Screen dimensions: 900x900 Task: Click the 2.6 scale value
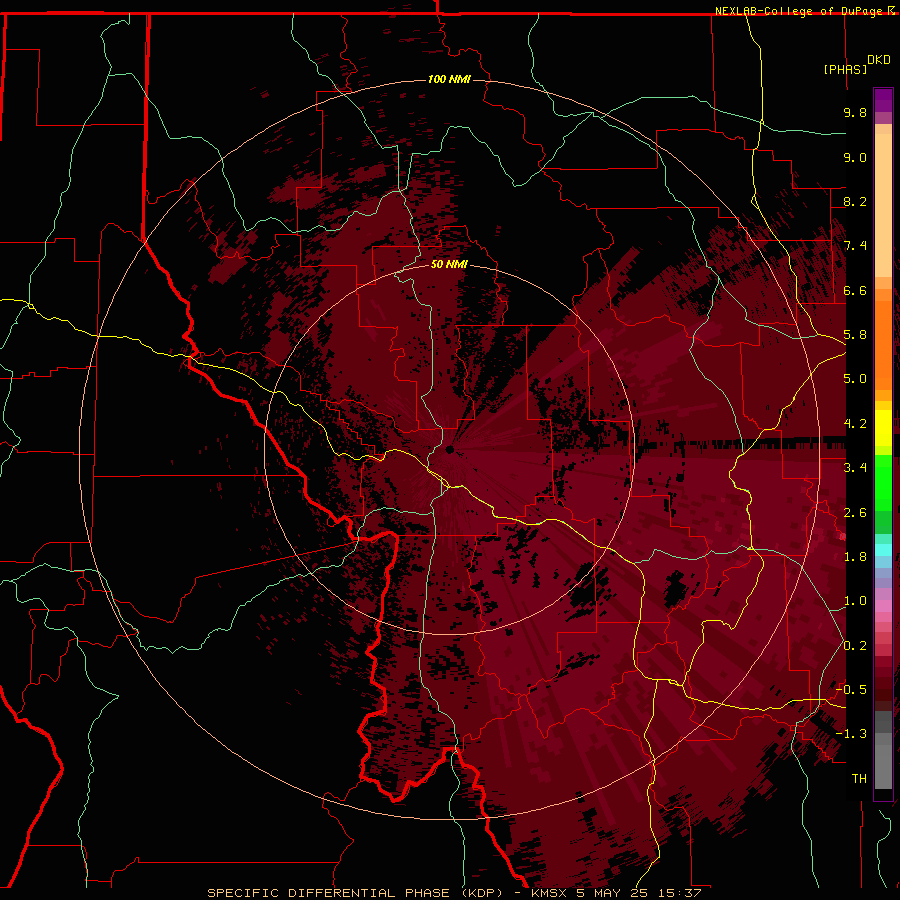point(855,513)
